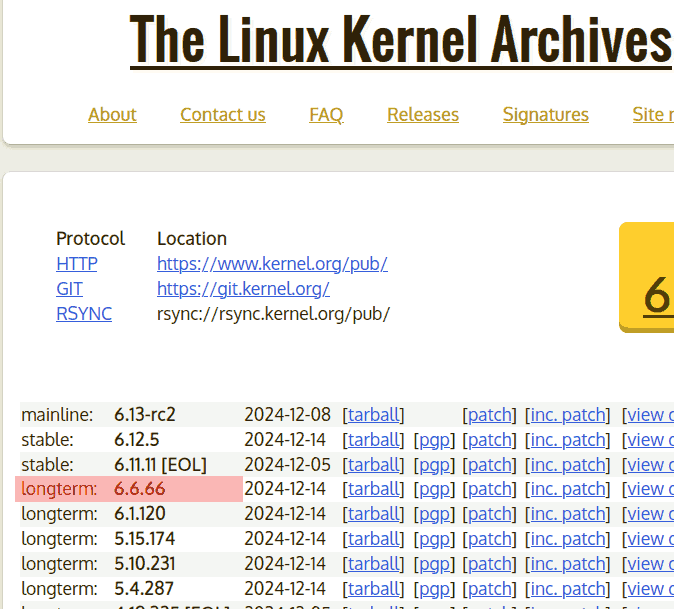This screenshot has width=674, height=609.
Task: Download tarball for 6.11.11 [EOL]
Action: 374,465
